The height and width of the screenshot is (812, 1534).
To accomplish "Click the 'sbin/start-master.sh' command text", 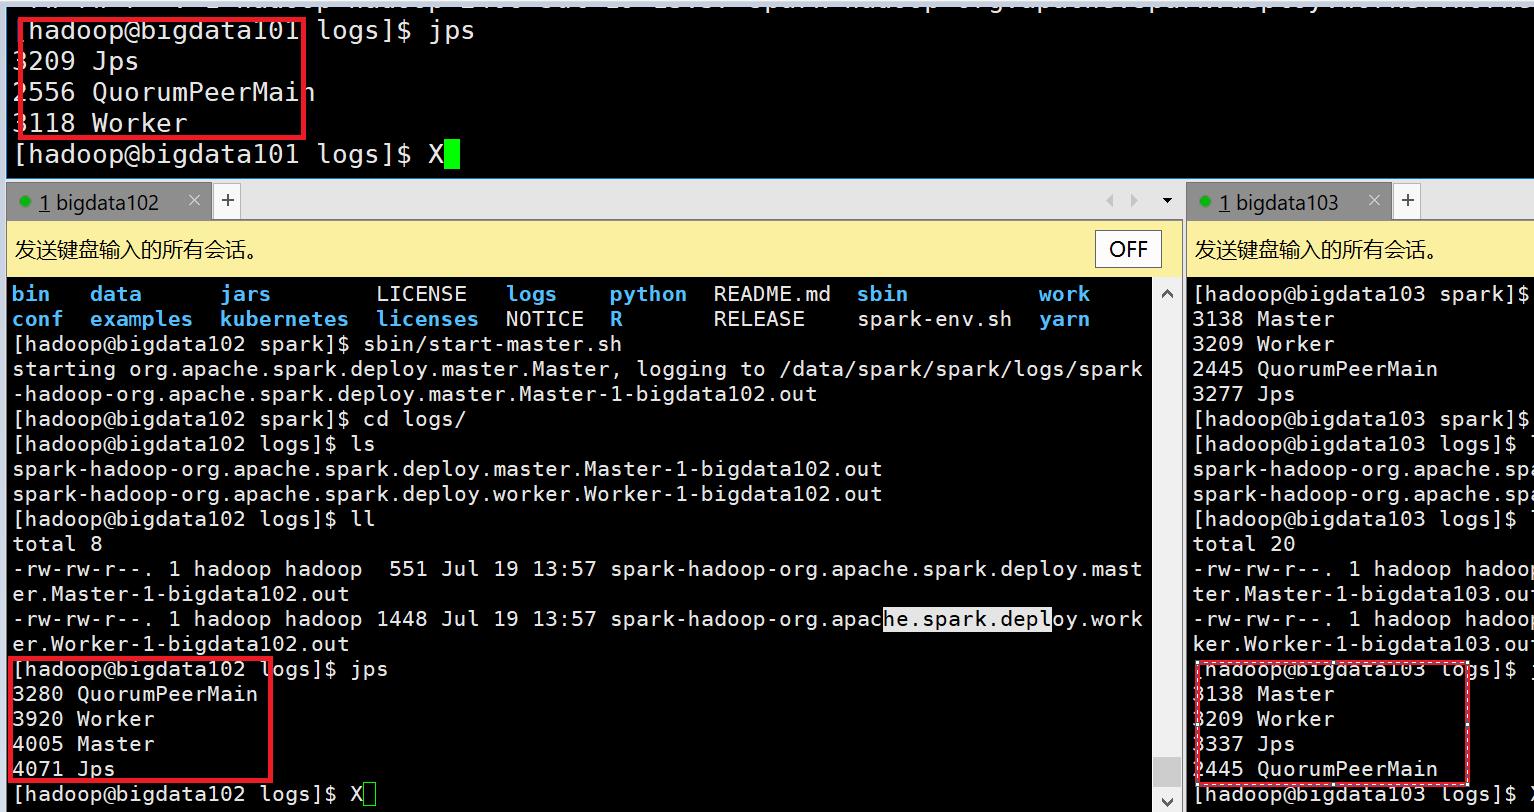I will (492, 344).
